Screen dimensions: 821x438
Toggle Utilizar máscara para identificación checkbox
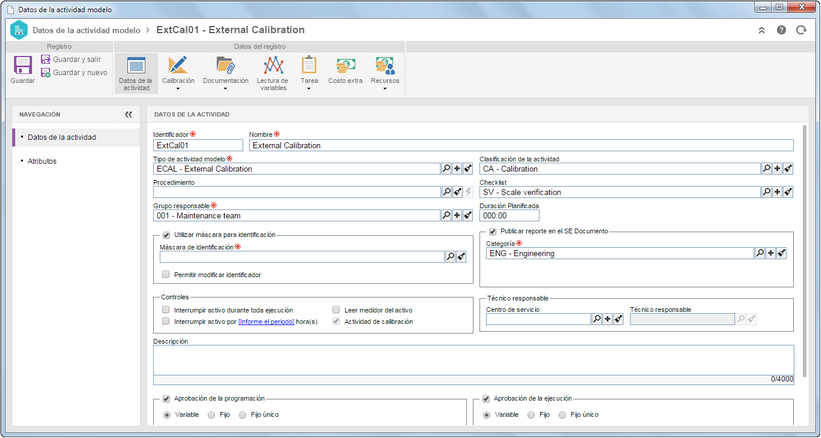click(x=166, y=235)
